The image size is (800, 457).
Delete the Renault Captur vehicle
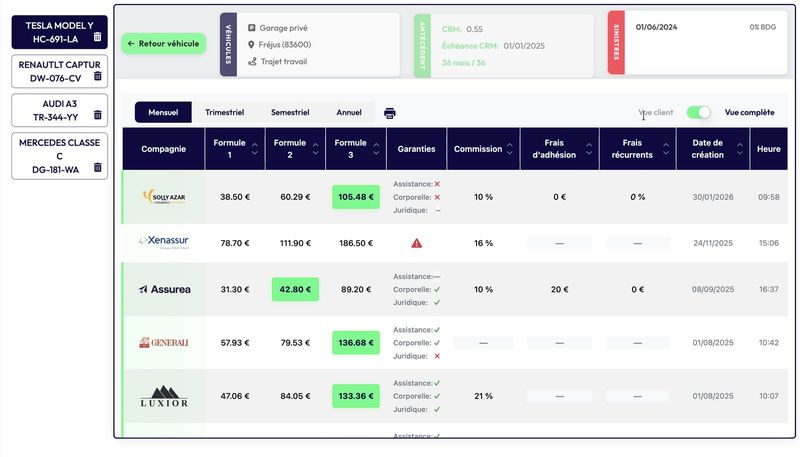coord(97,76)
